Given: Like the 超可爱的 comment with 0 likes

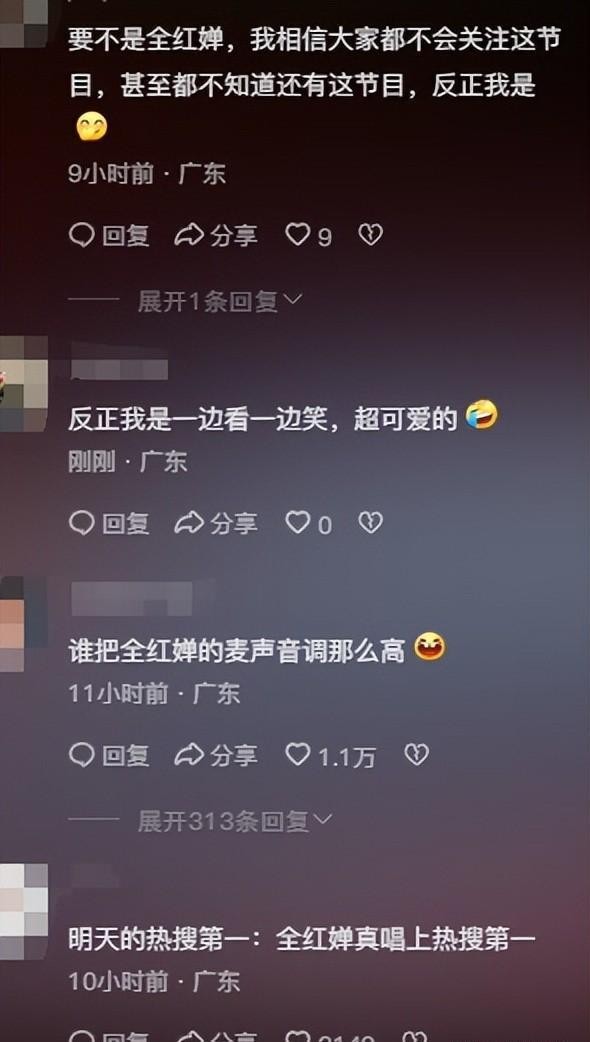Looking at the screenshot, I should pos(308,524).
